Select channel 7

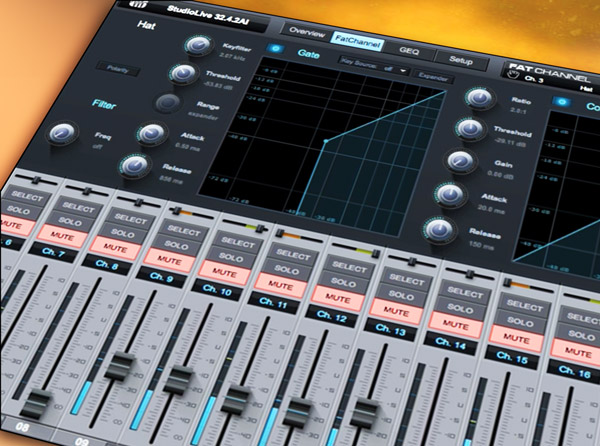(x=79, y=207)
